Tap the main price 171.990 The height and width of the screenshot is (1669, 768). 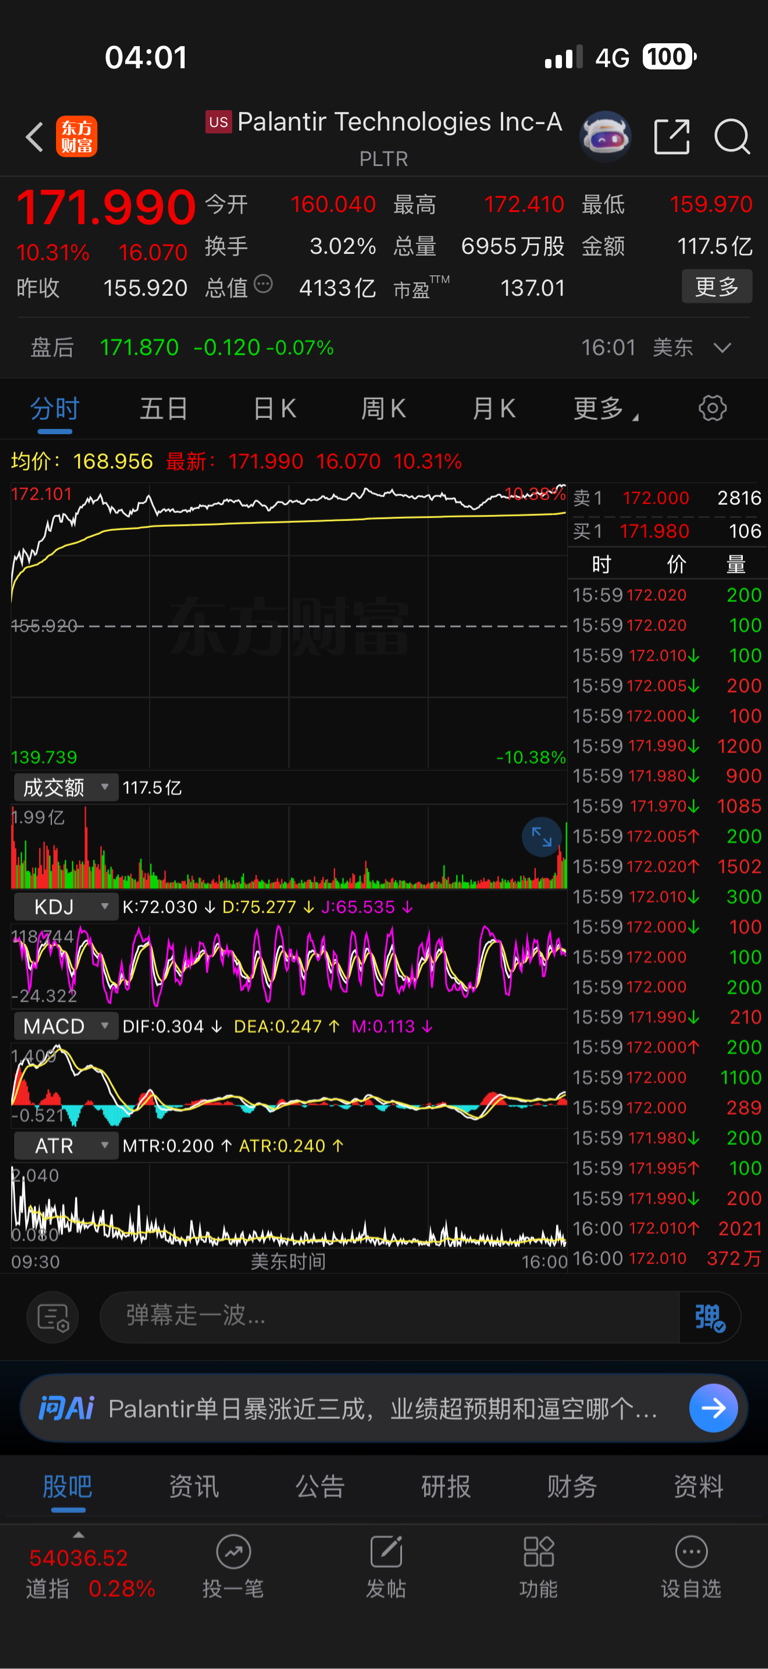coord(106,207)
